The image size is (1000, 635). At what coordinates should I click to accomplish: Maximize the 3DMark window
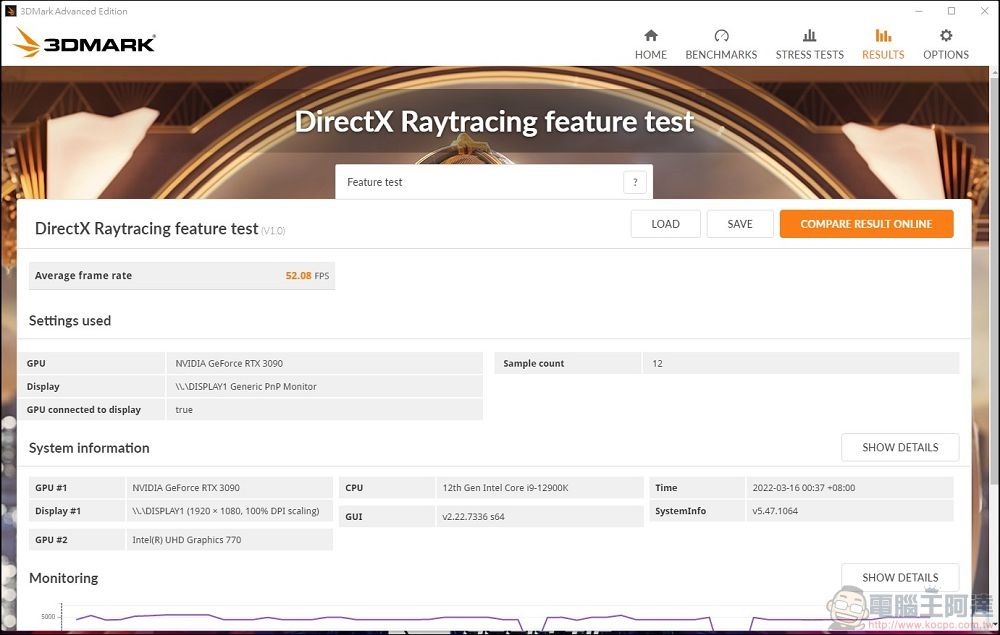click(951, 11)
